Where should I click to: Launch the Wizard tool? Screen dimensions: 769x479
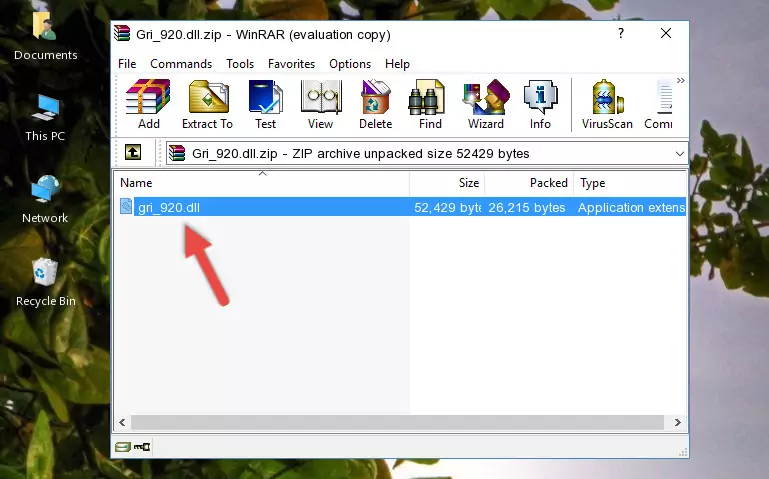click(486, 104)
